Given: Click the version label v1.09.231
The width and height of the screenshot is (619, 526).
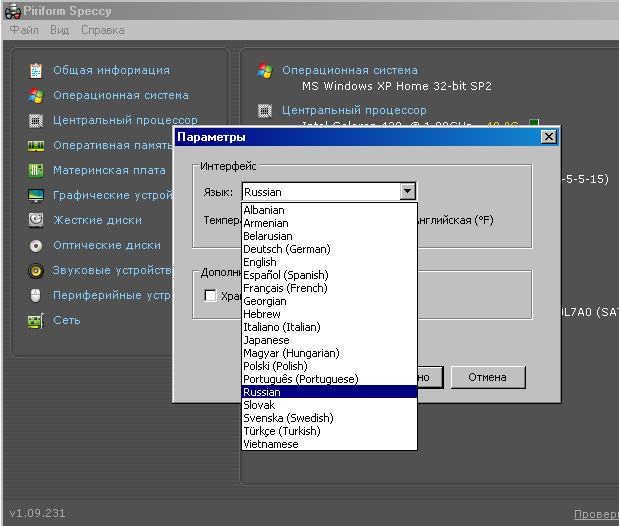Looking at the screenshot, I should (37, 513).
